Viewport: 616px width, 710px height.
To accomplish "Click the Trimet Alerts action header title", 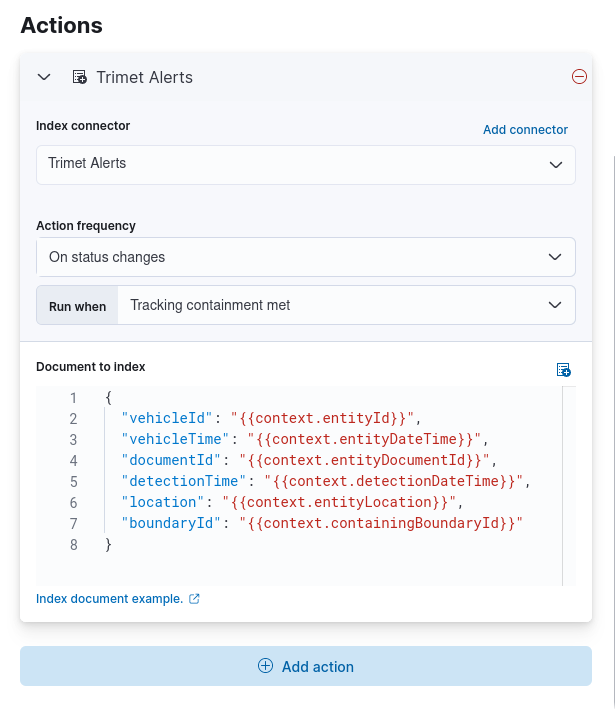I will tap(145, 77).
